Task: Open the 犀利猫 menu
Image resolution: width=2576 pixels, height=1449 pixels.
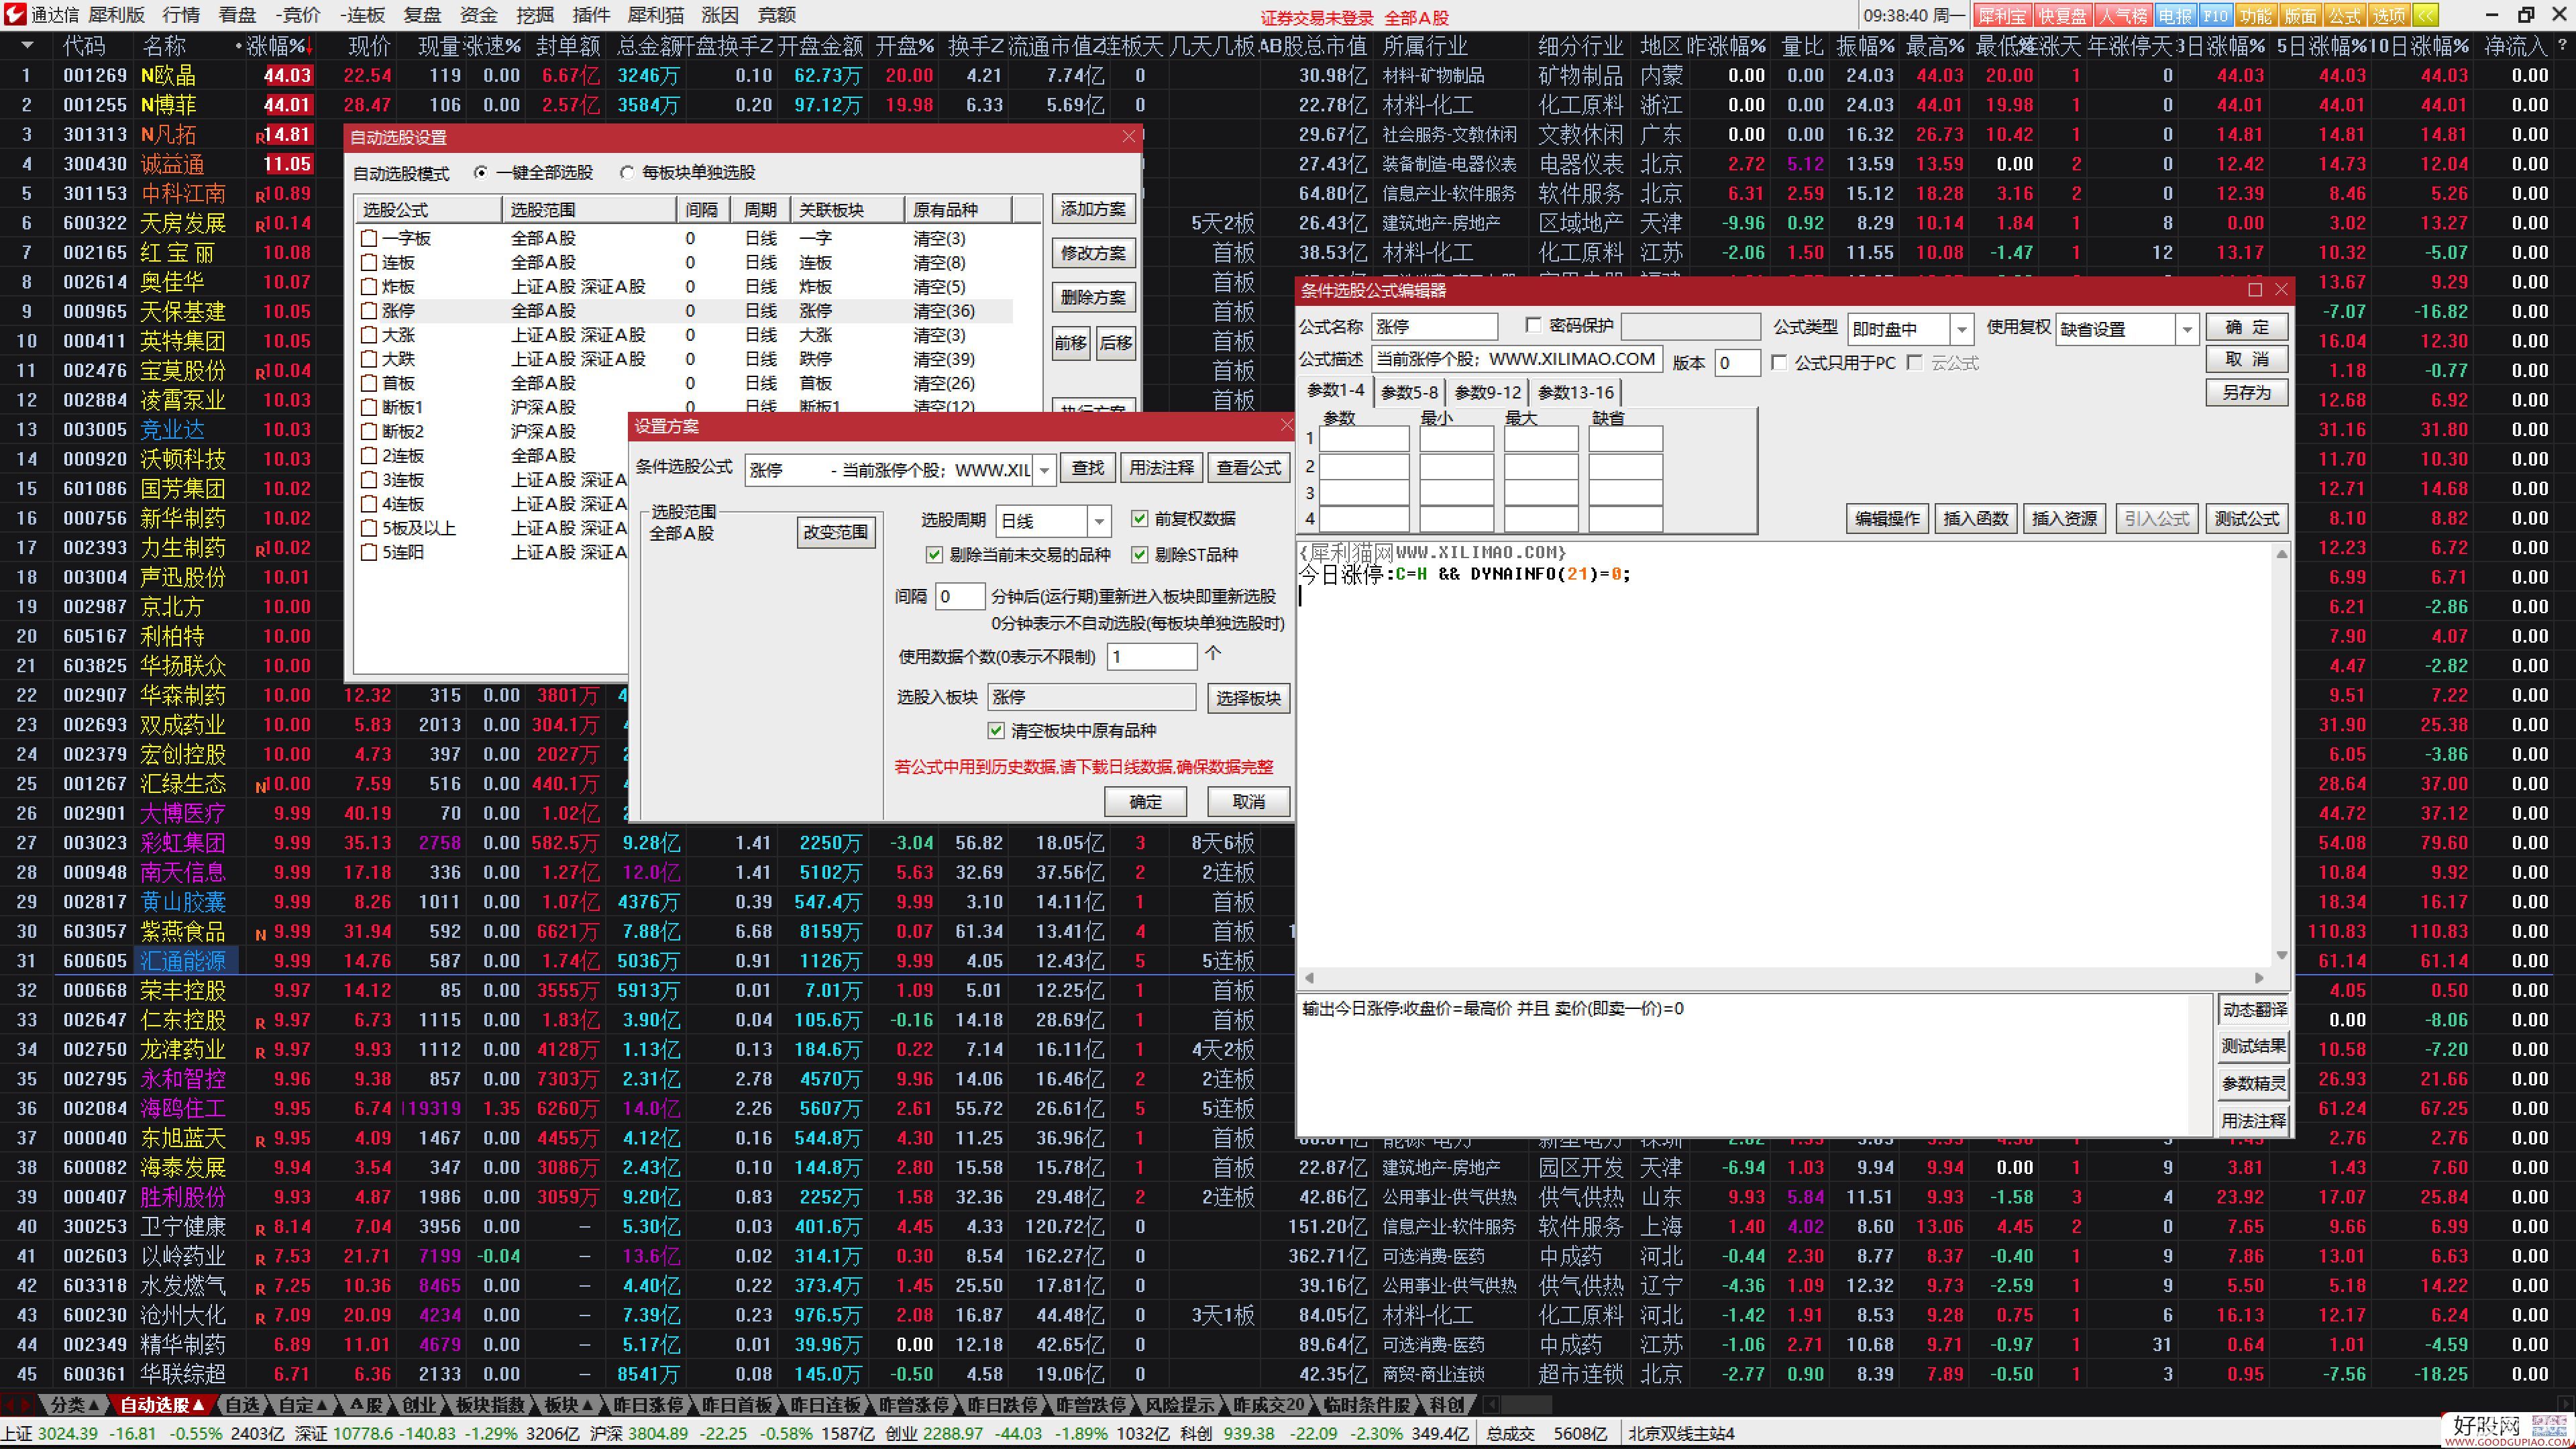Action: (656, 15)
